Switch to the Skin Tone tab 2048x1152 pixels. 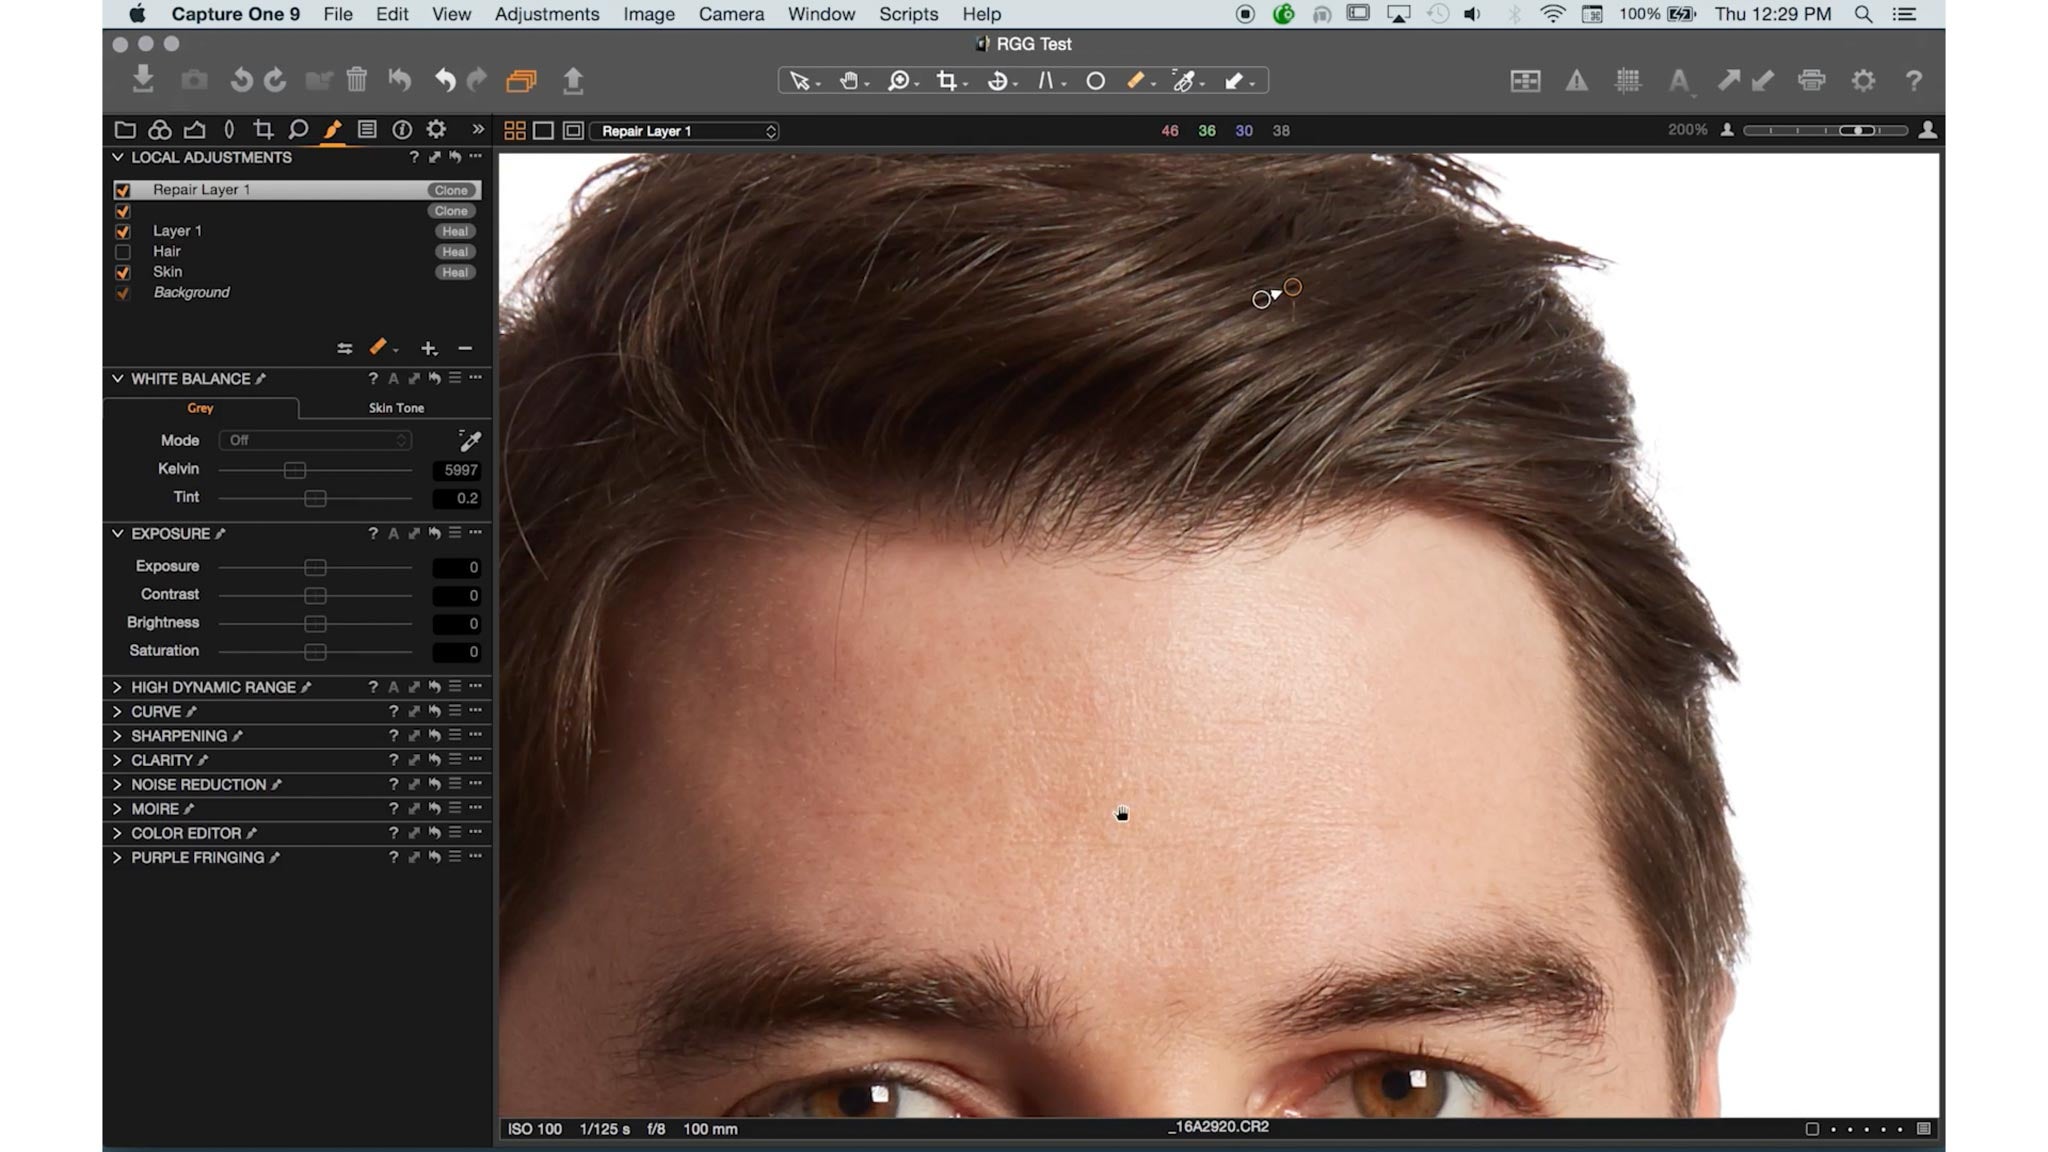396,407
